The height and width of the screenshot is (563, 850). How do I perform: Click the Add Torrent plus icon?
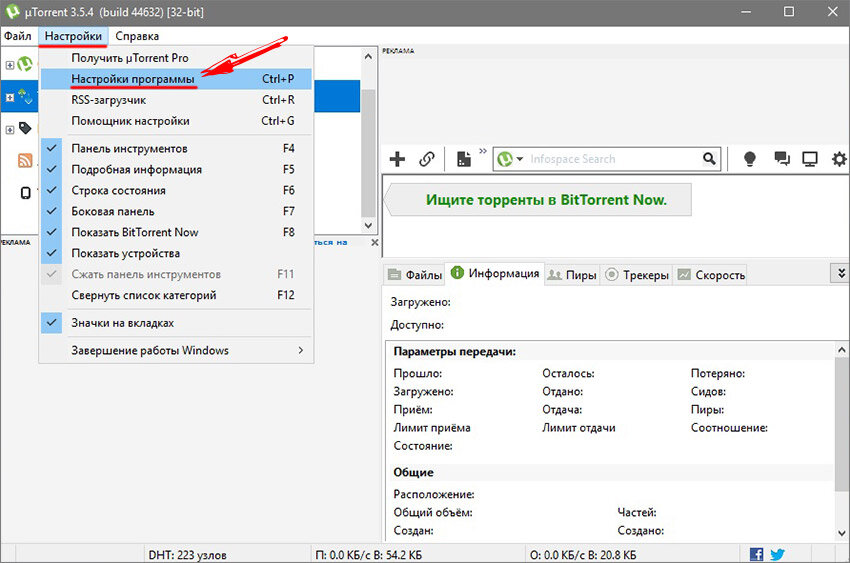397,159
